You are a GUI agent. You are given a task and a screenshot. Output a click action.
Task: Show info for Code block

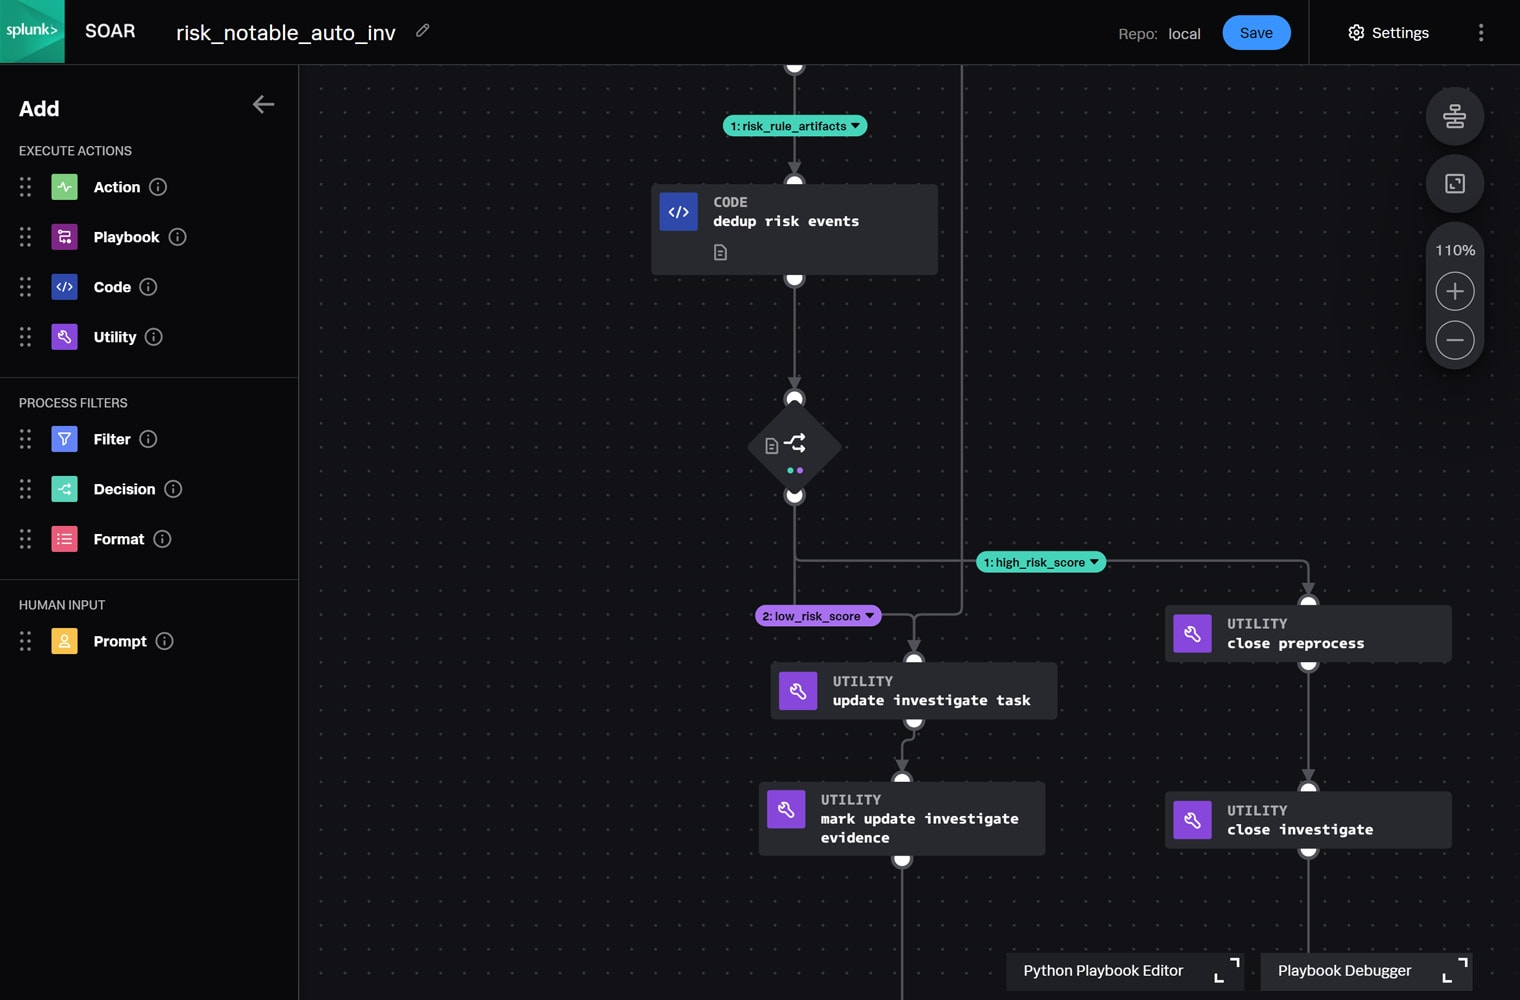pyautogui.click(x=148, y=287)
